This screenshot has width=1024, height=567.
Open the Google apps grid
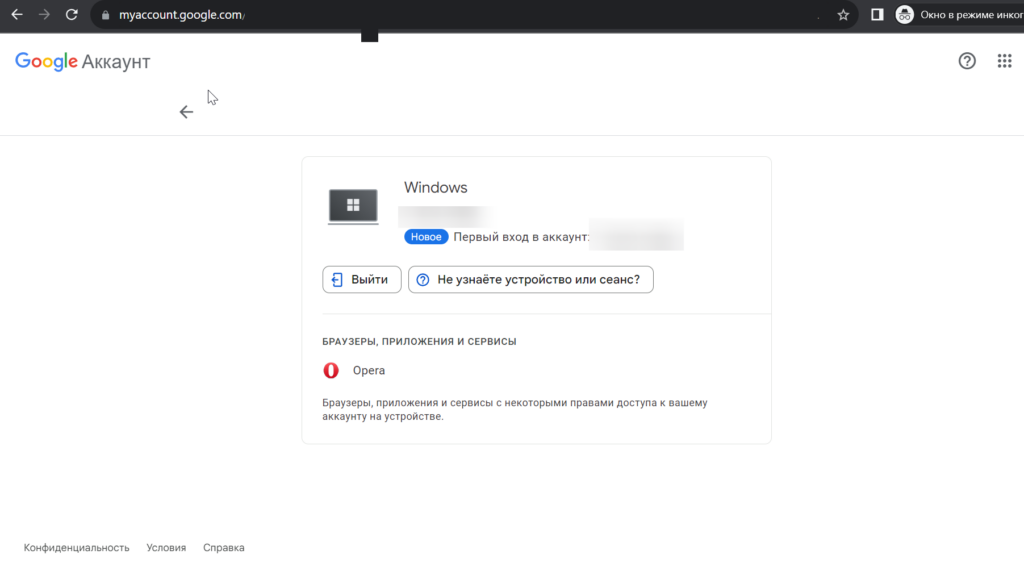(x=1004, y=61)
